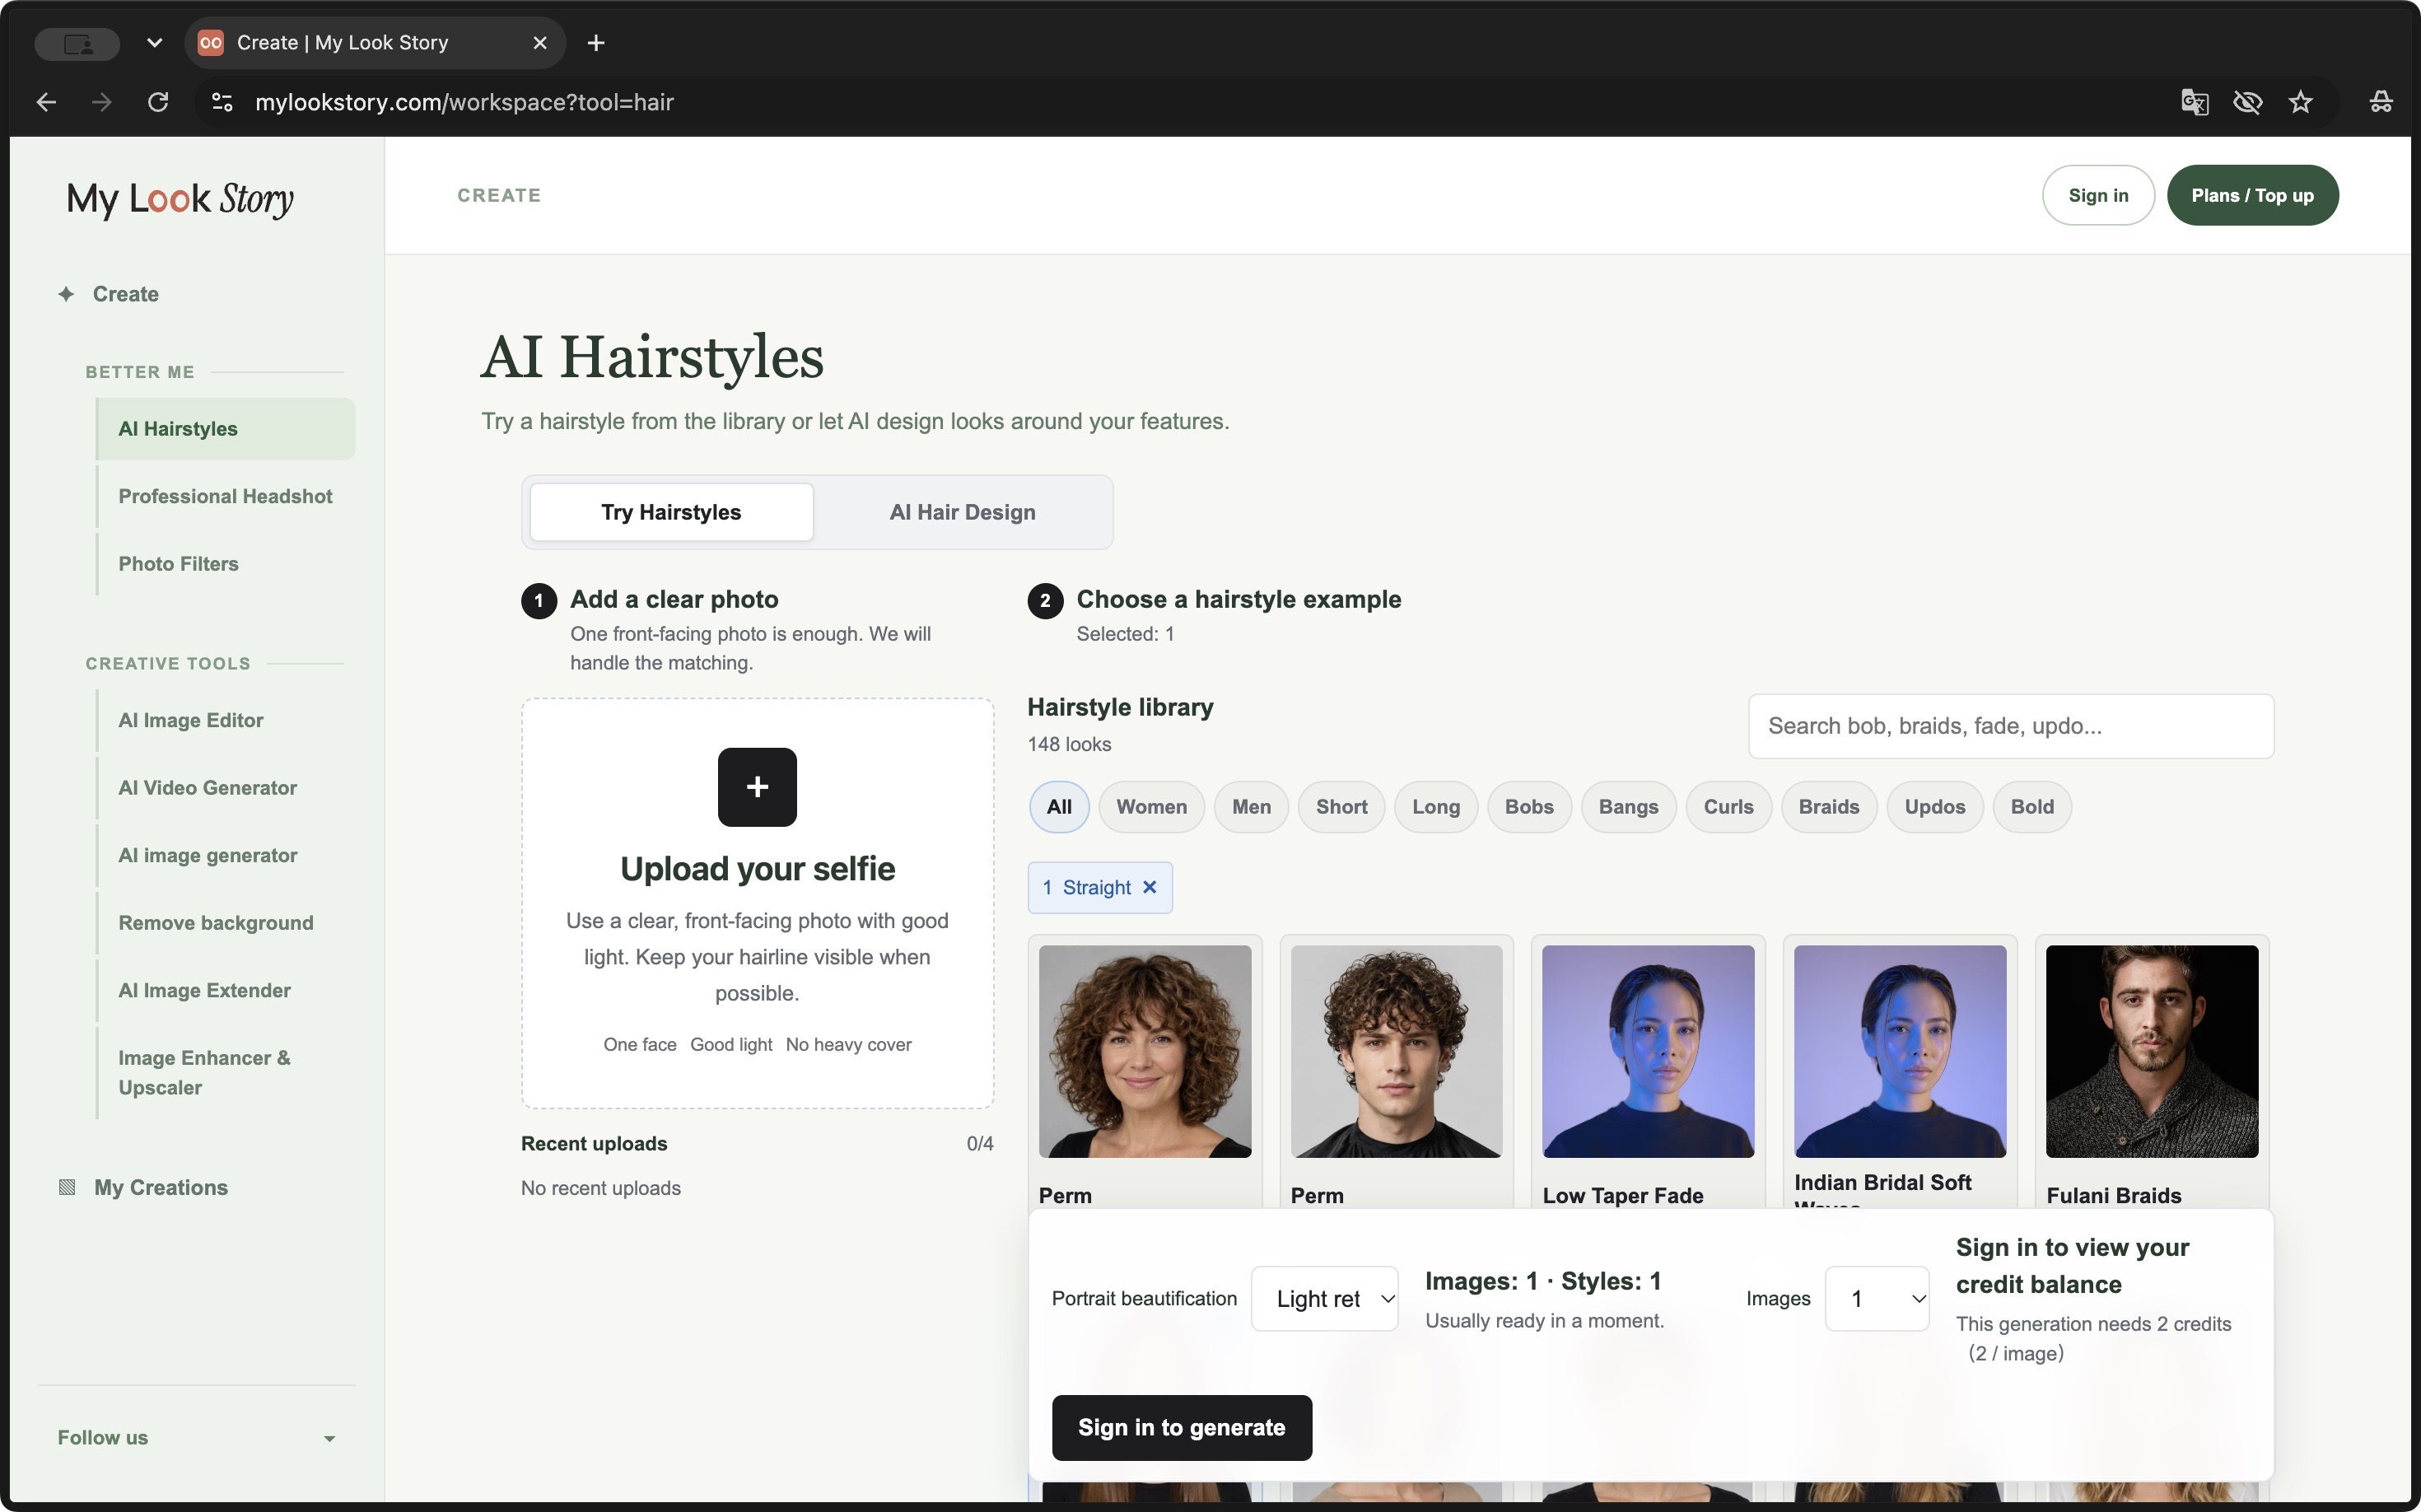Click the translate page icon
This screenshot has height=1512, width=2421.
2194,102
